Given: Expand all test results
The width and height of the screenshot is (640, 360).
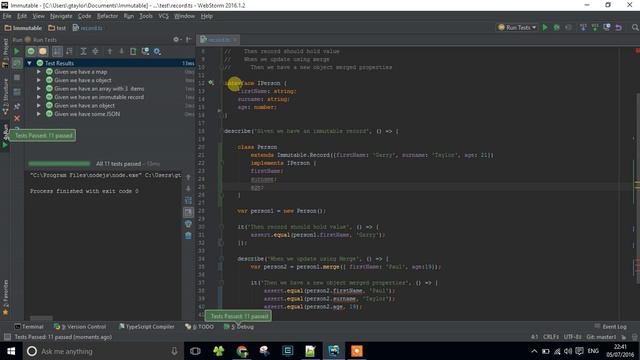Looking at the screenshot, I should (83, 51).
